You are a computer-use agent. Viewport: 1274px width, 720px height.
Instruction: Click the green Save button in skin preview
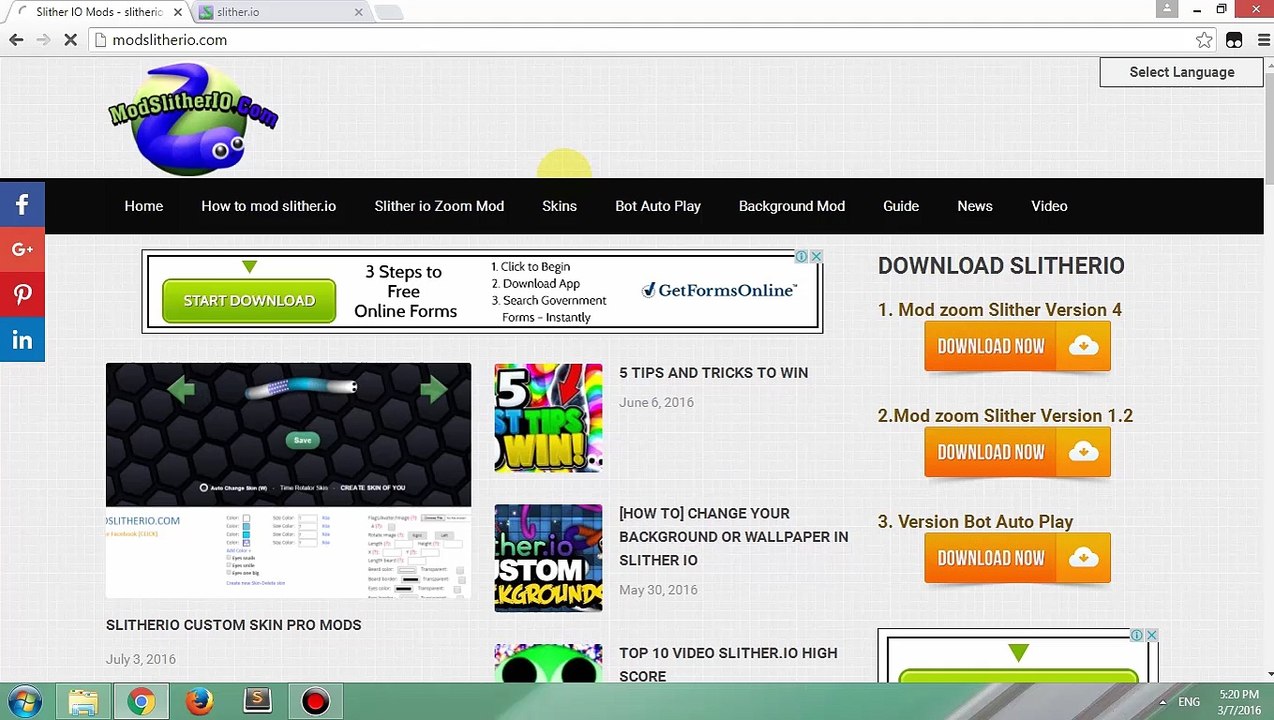pyautogui.click(x=302, y=440)
